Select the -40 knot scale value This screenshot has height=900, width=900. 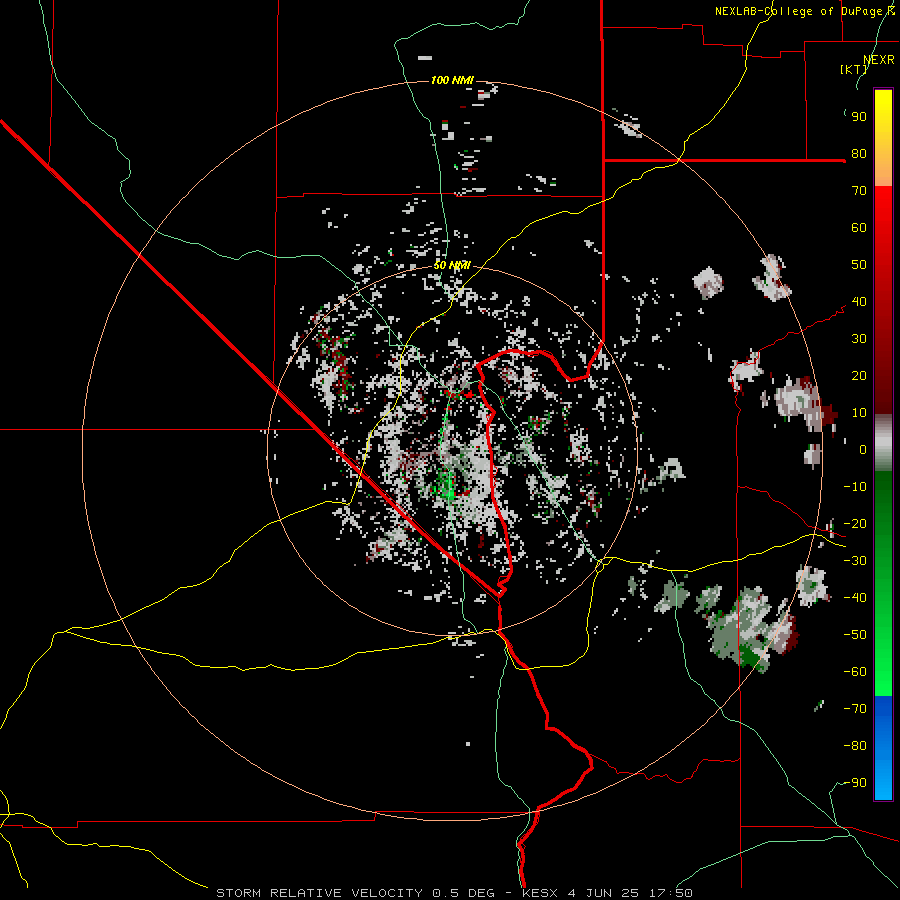point(855,598)
